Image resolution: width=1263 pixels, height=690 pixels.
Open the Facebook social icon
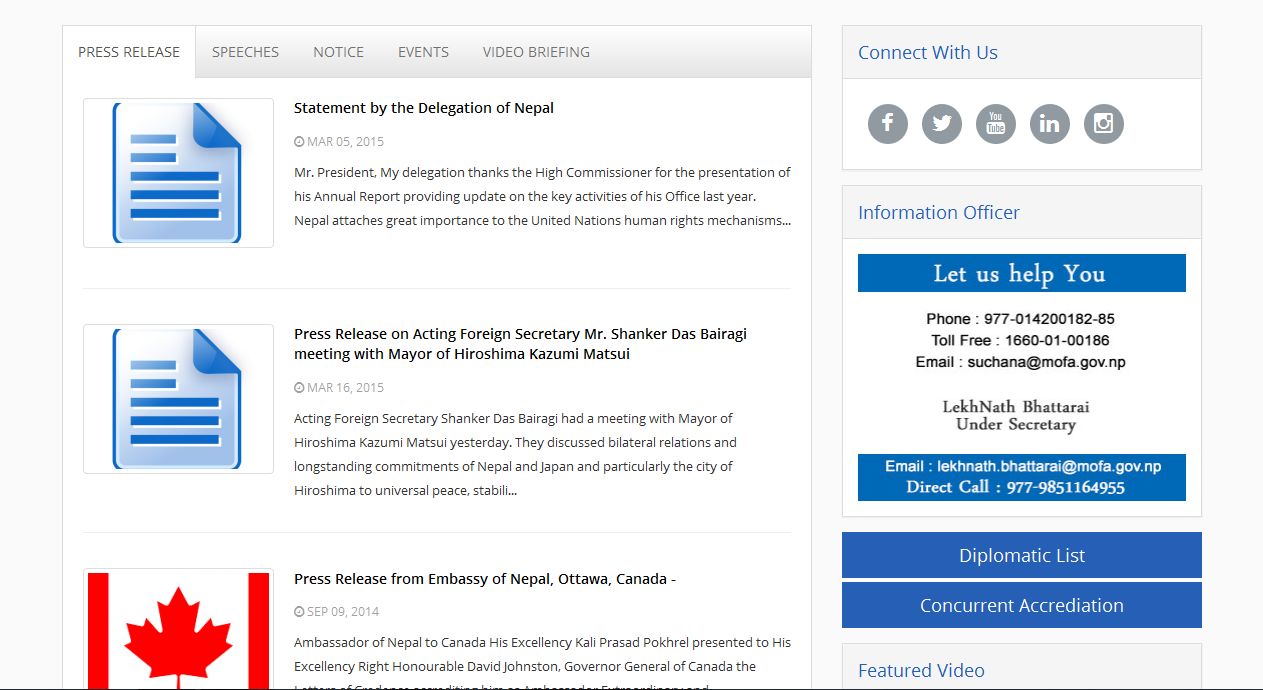coord(887,124)
